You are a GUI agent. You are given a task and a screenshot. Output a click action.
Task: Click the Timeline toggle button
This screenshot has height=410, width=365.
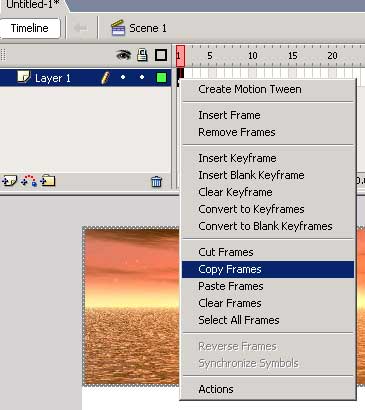30,28
